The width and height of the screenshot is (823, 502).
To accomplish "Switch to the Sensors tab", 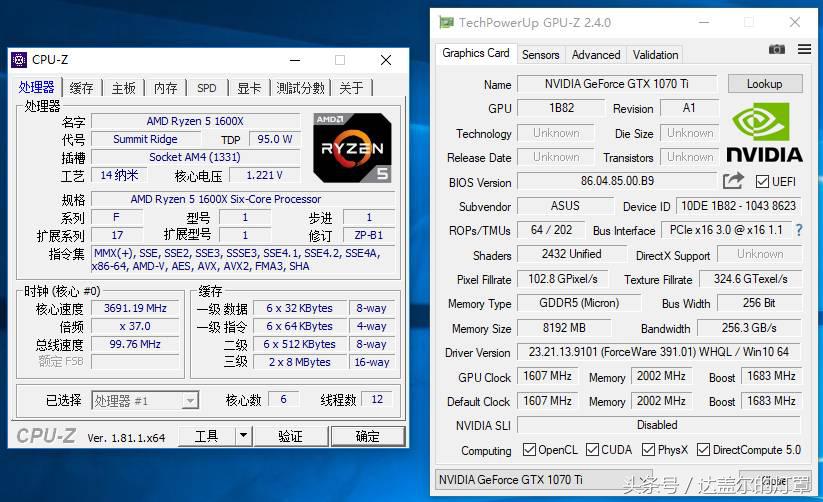I will pyautogui.click(x=541, y=55).
